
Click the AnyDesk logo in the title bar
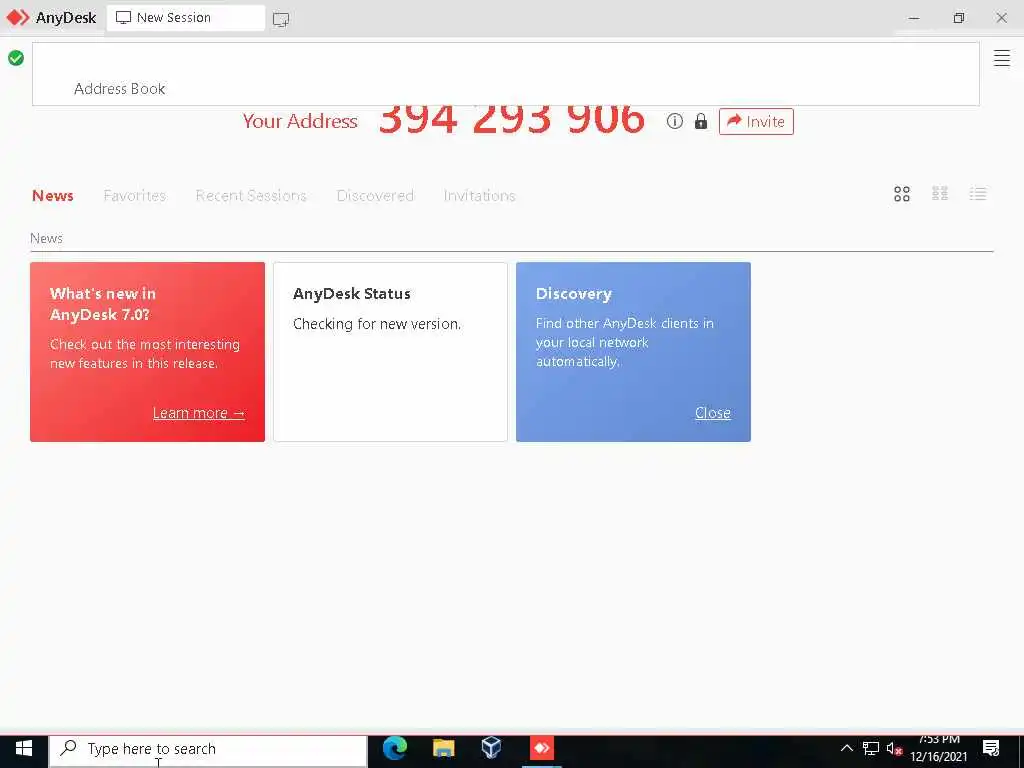pyautogui.click(x=18, y=18)
